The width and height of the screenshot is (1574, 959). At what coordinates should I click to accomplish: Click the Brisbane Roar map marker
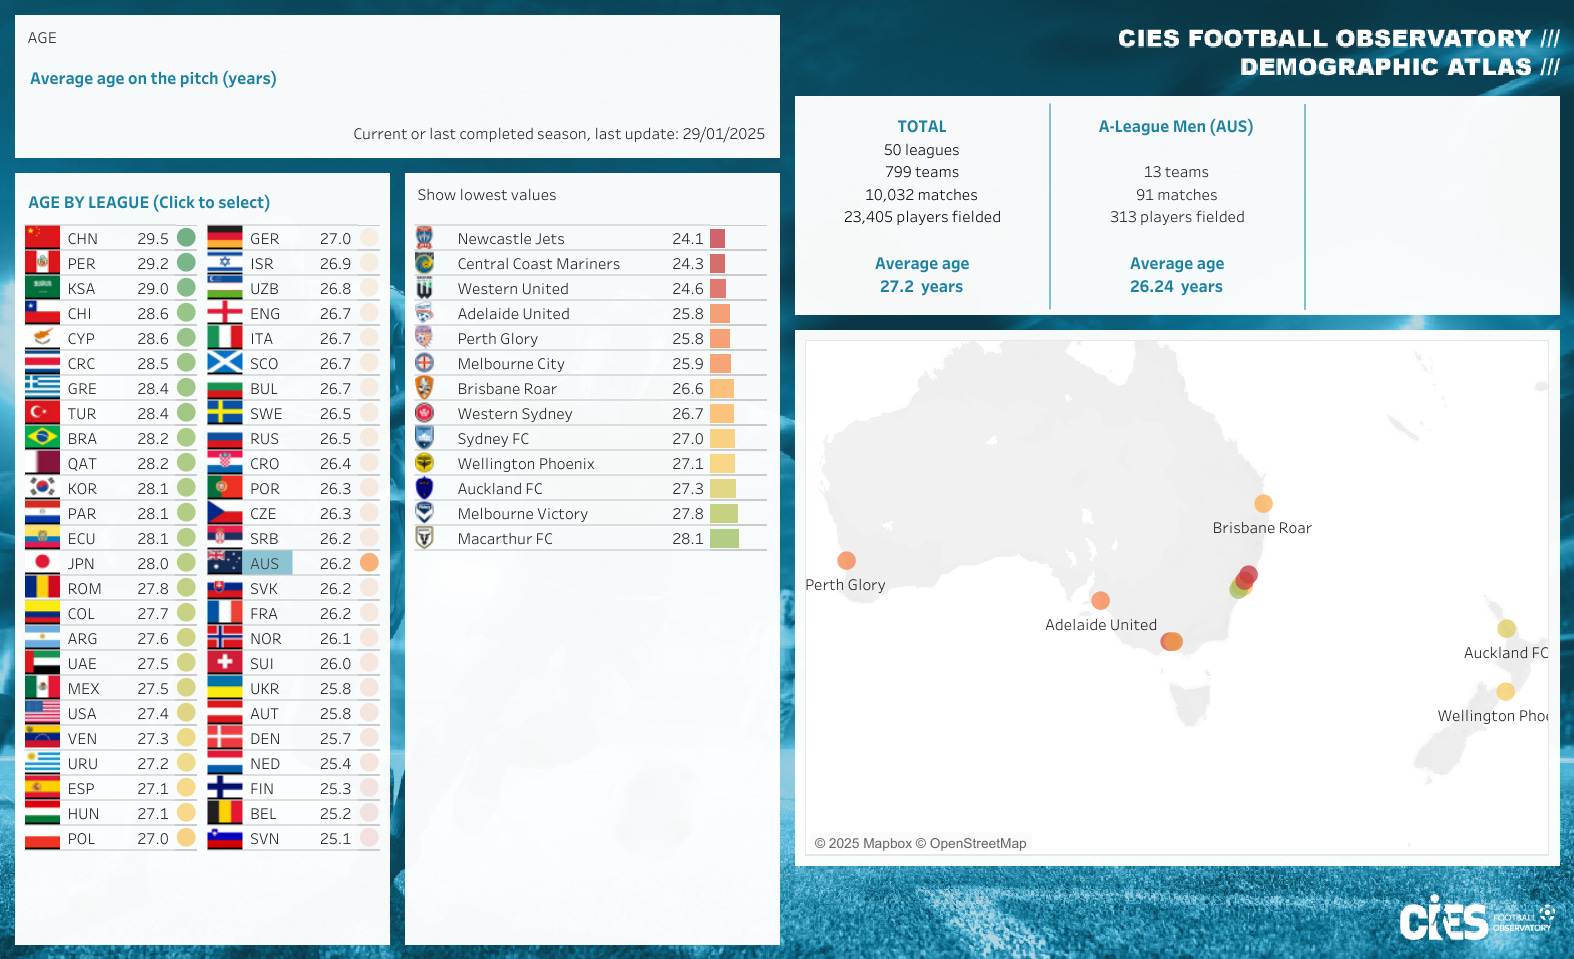point(1264,503)
